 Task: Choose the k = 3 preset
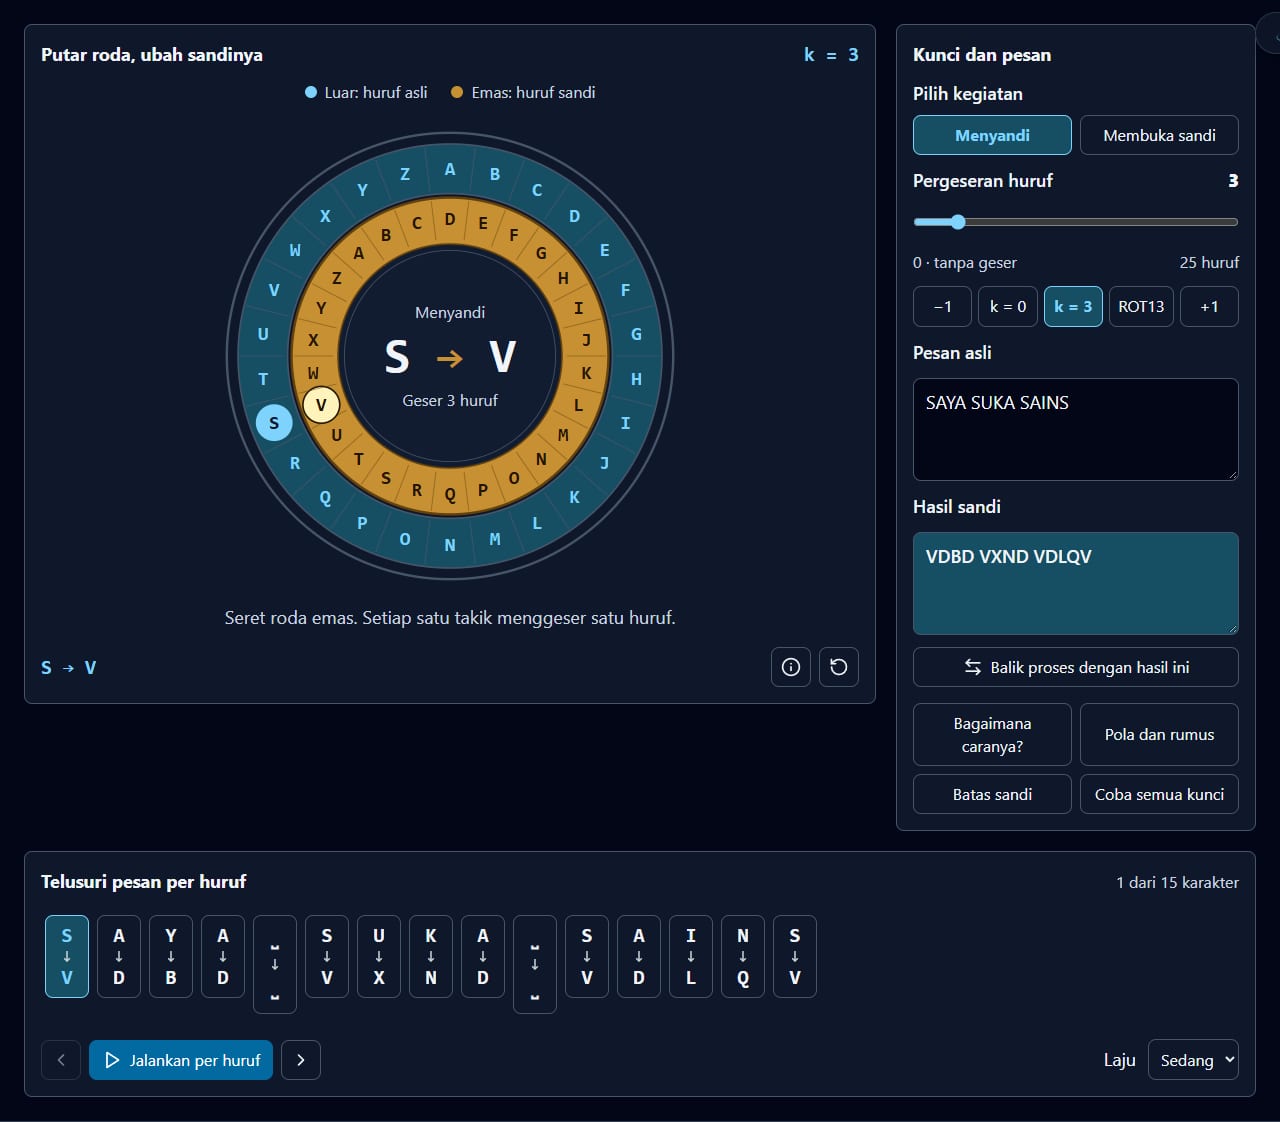coord(1073,306)
